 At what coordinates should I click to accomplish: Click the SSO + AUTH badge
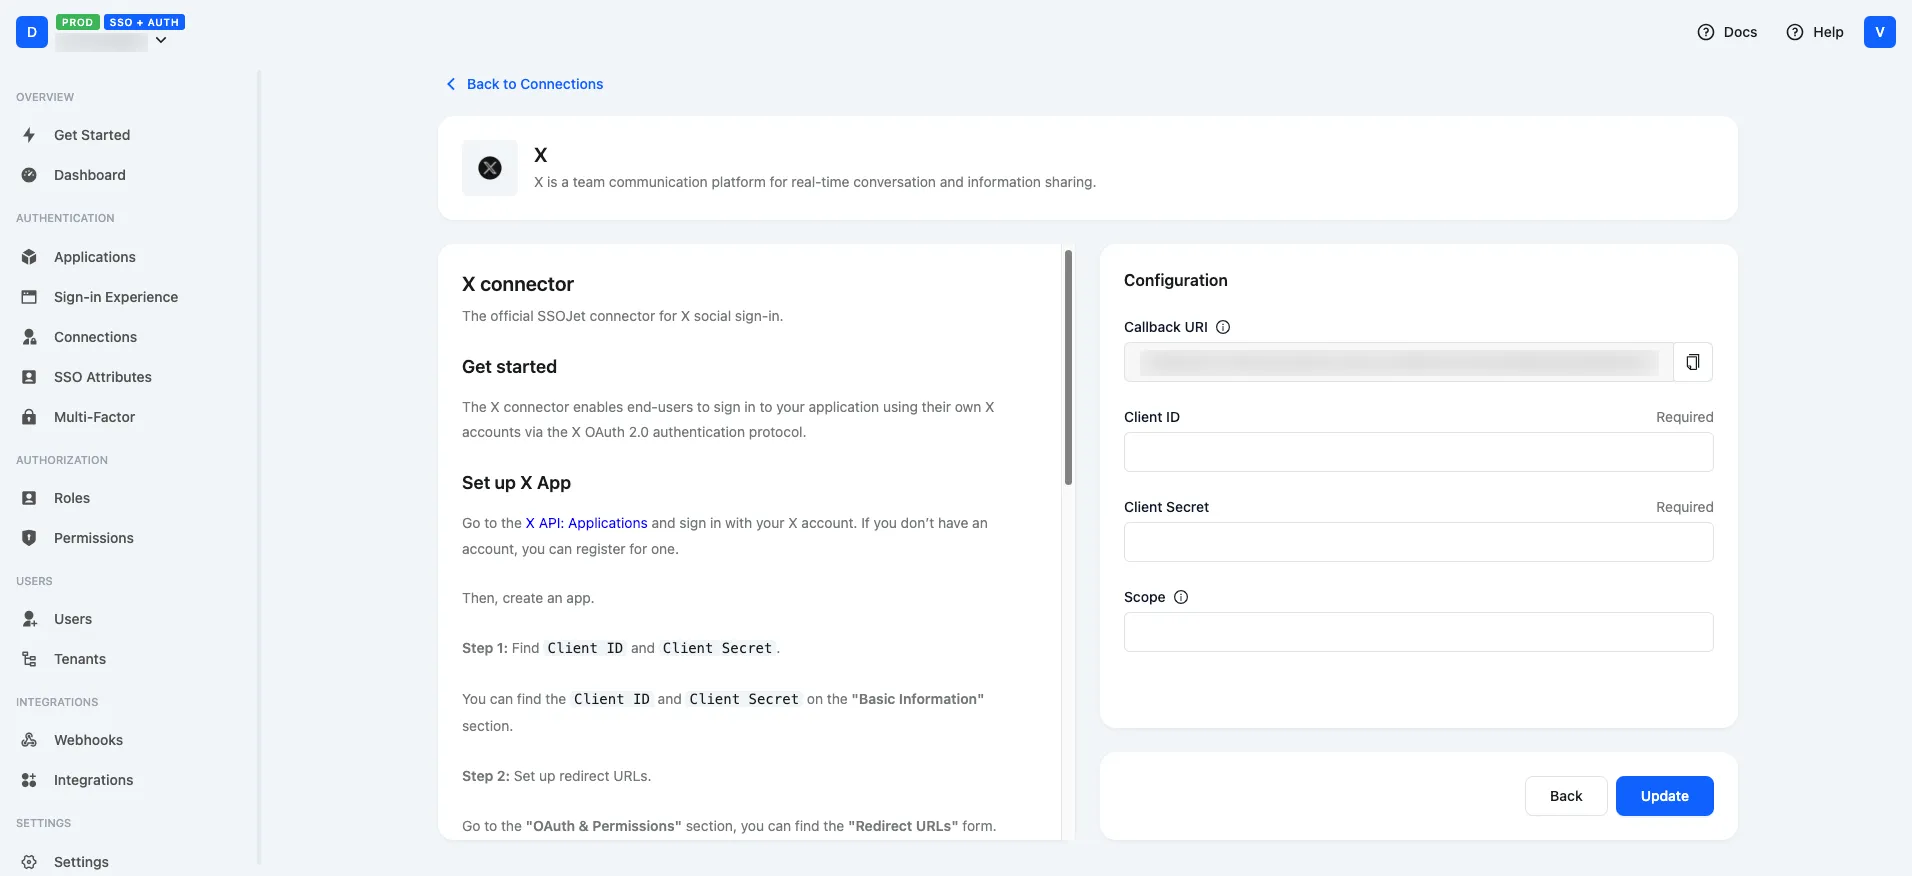[x=144, y=22]
